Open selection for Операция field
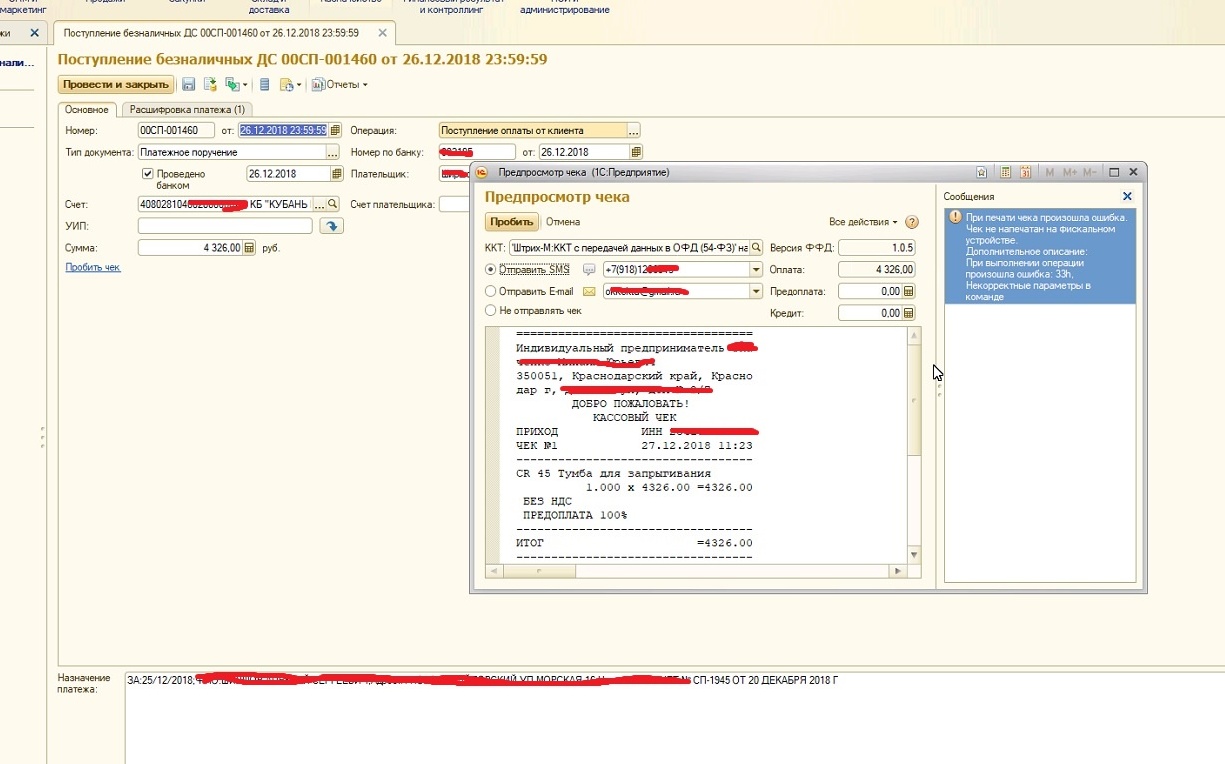1225x764 pixels. (x=634, y=130)
